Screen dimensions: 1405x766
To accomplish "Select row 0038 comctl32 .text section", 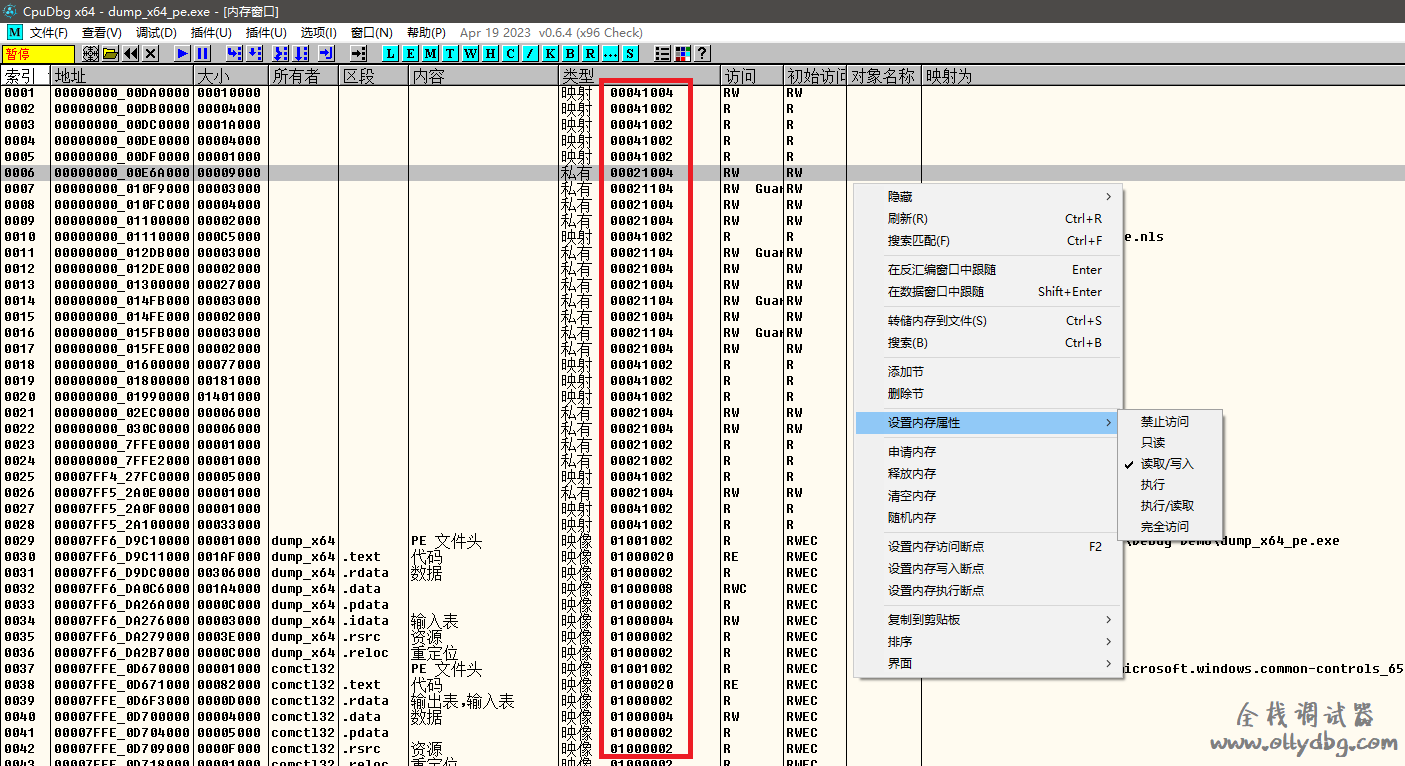I will click(x=702, y=685).
